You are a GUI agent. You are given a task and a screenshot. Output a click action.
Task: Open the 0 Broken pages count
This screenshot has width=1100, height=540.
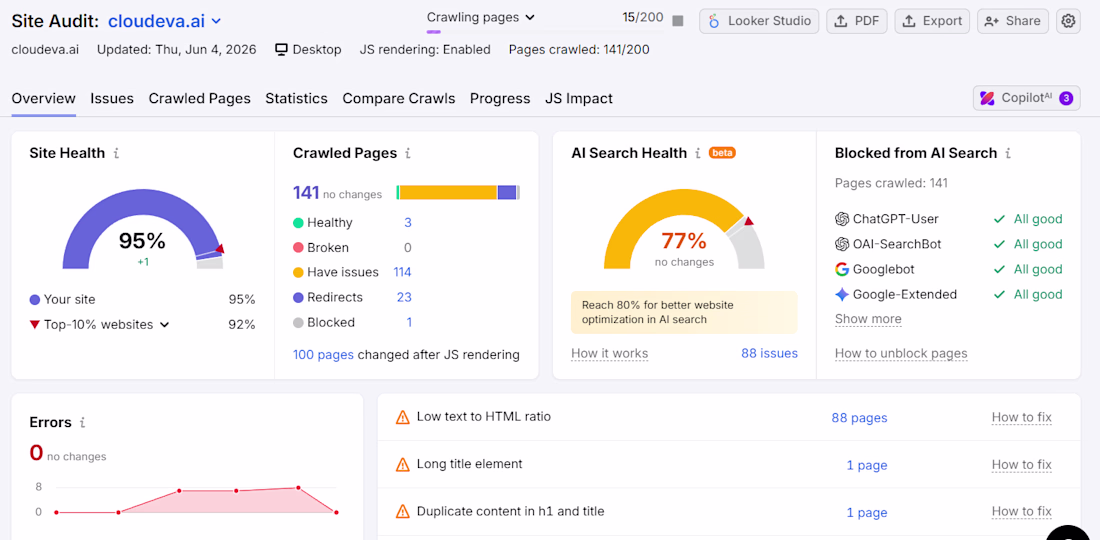coord(408,248)
